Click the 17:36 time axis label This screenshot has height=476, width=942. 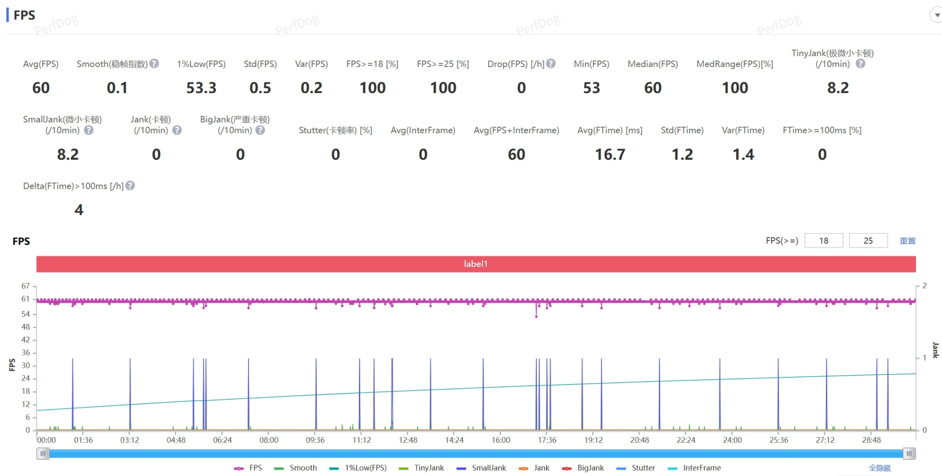(547, 441)
